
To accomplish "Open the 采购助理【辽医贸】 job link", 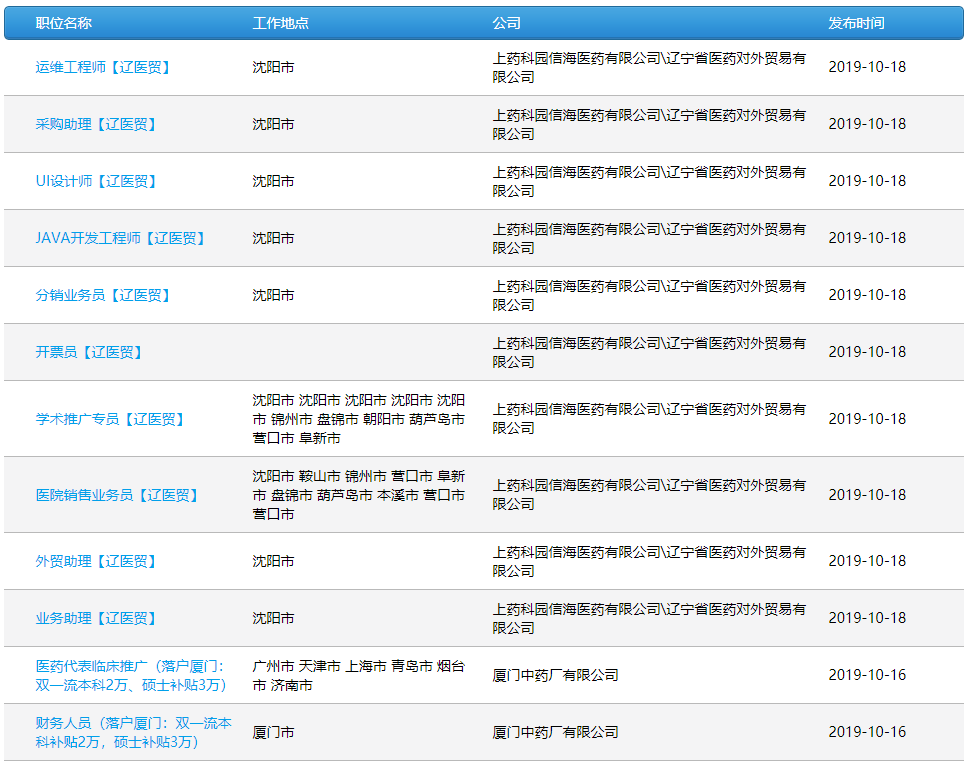I will tap(96, 124).
